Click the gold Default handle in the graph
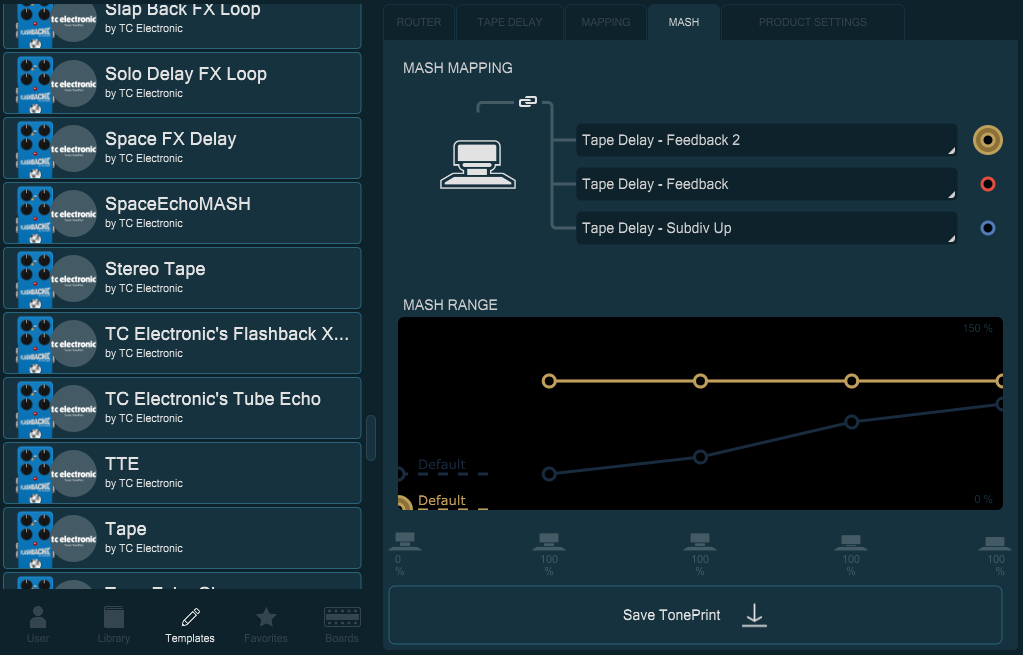The width and height of the screenshot is (1023, 655). [405, 504]
